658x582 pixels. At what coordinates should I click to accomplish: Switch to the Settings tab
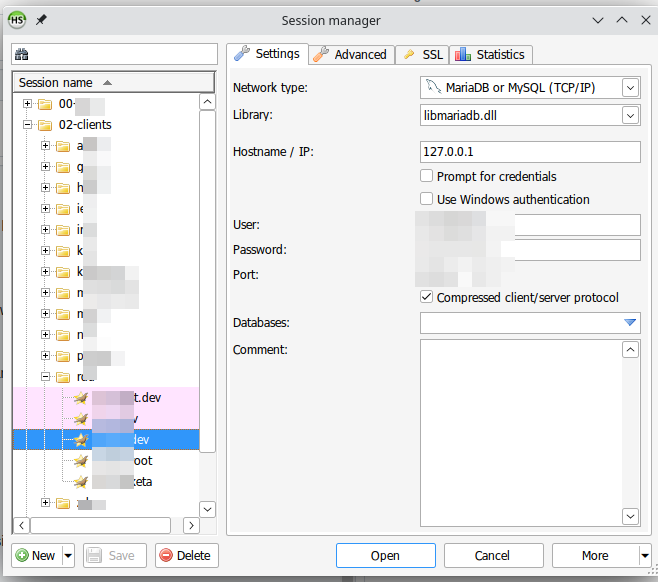[267, 54]
